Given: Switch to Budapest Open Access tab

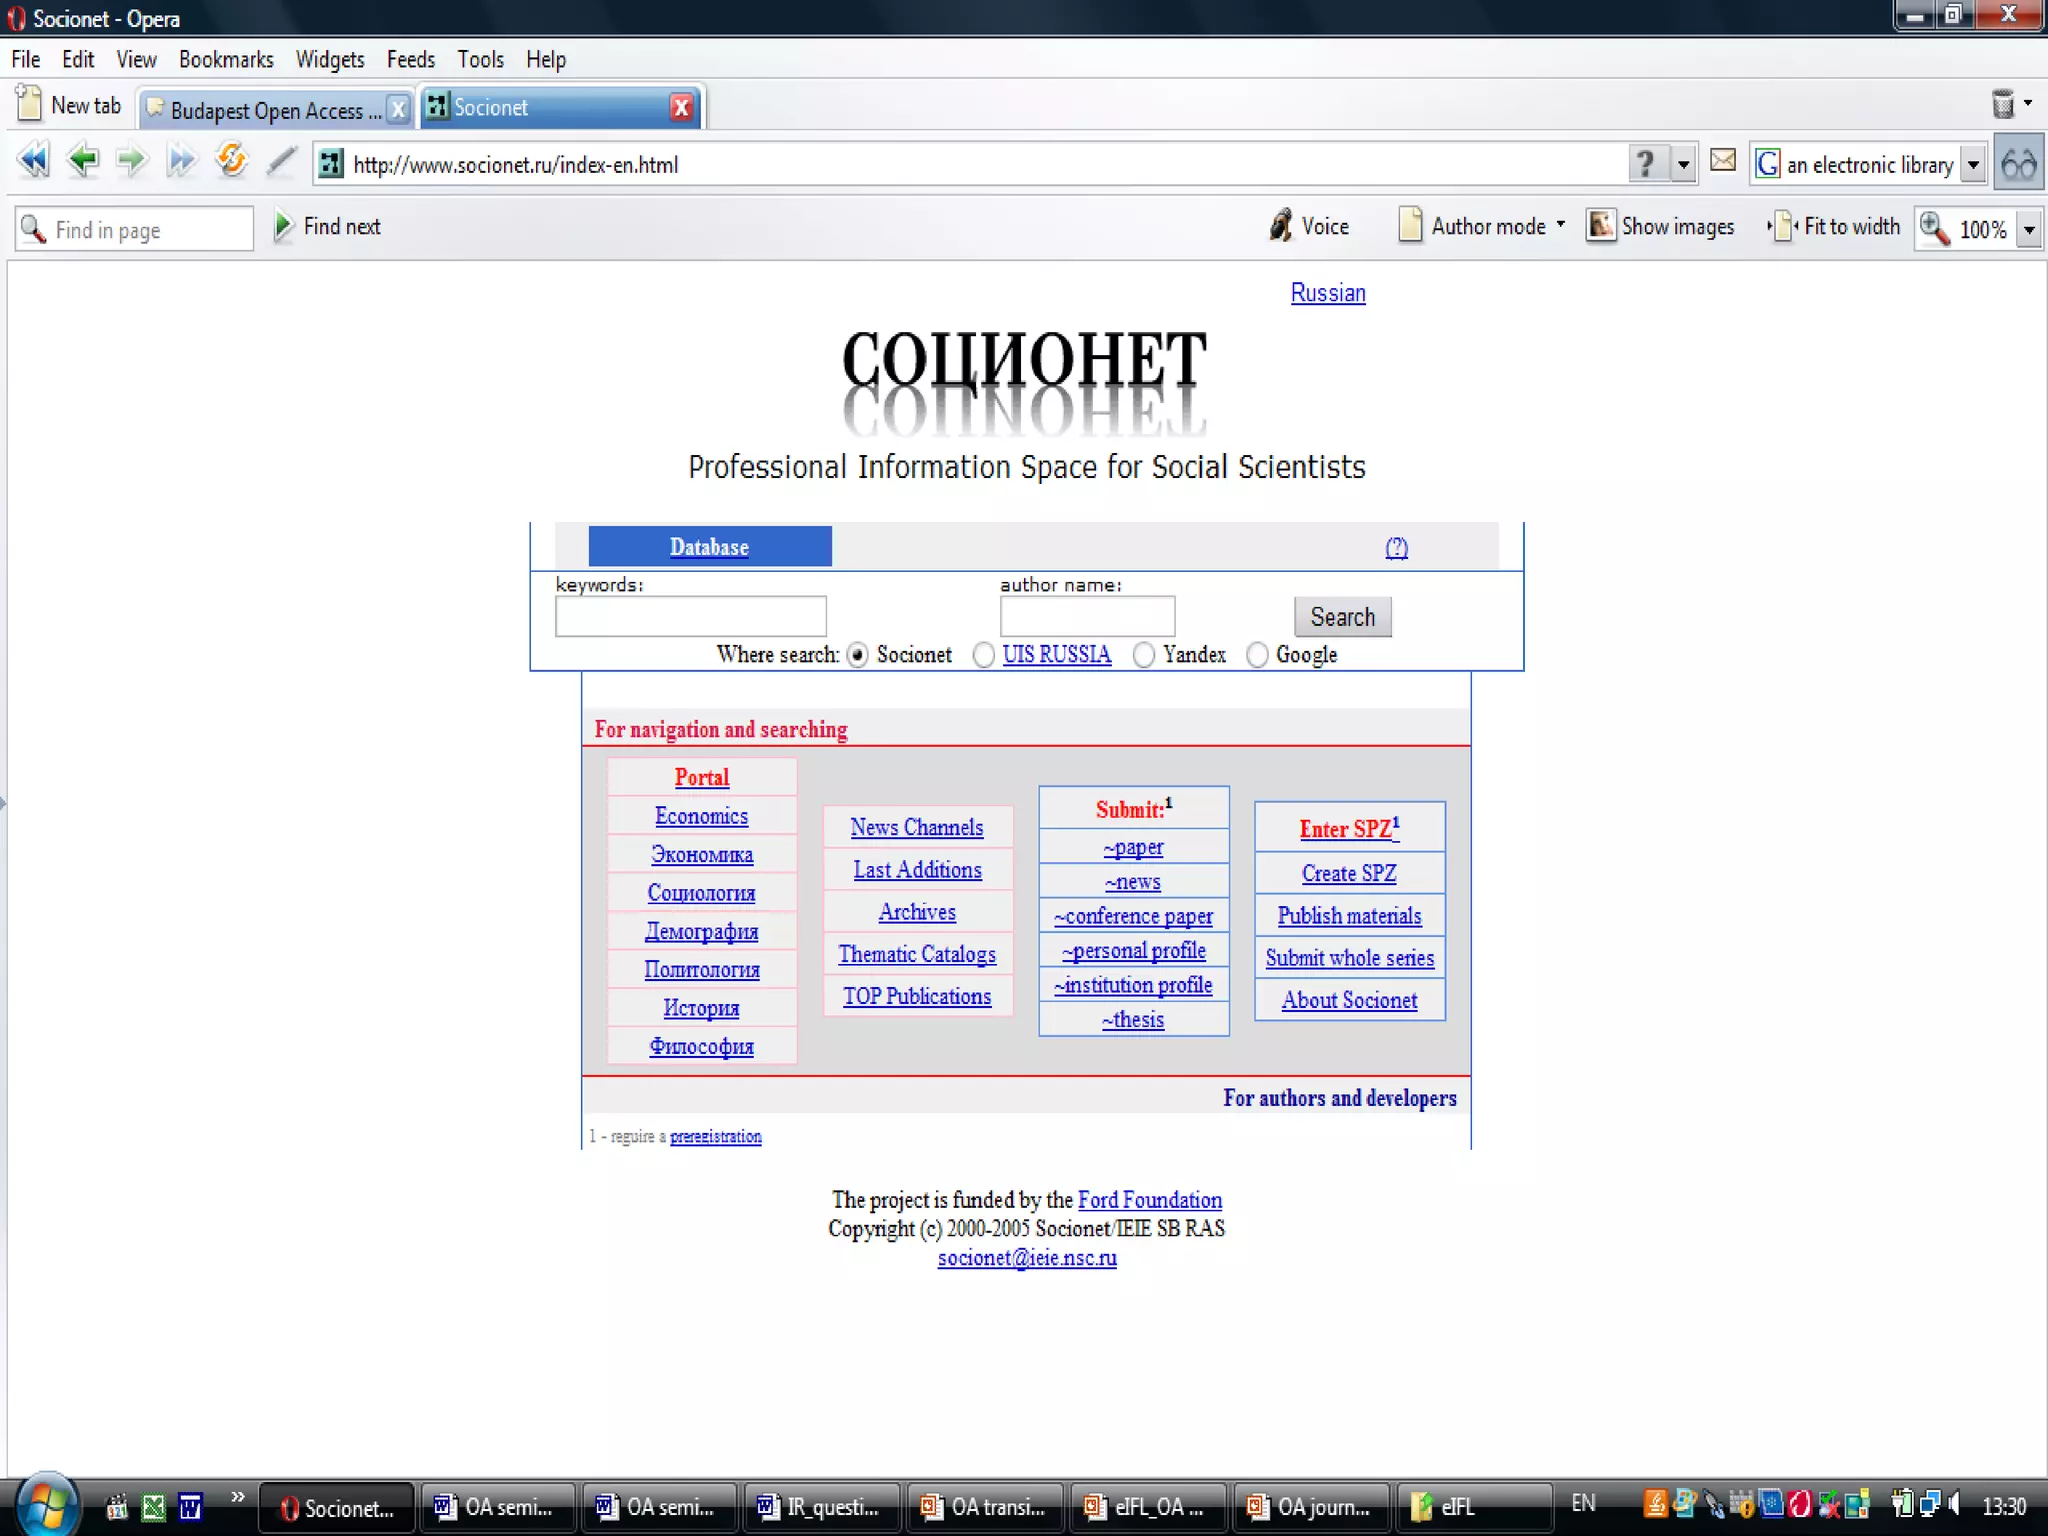Looking at the screenshot, I should [265, 109].
